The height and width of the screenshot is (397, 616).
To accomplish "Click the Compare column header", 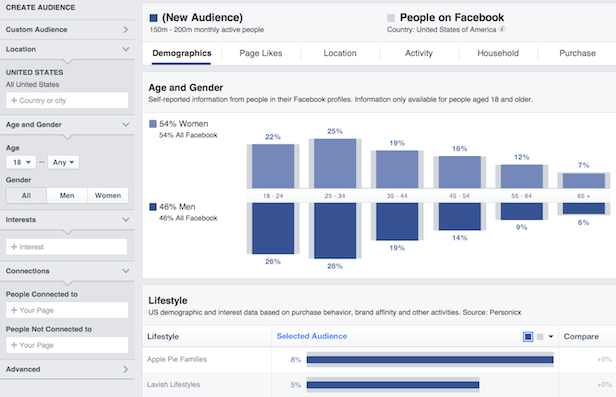I will (x=581, y=337).
